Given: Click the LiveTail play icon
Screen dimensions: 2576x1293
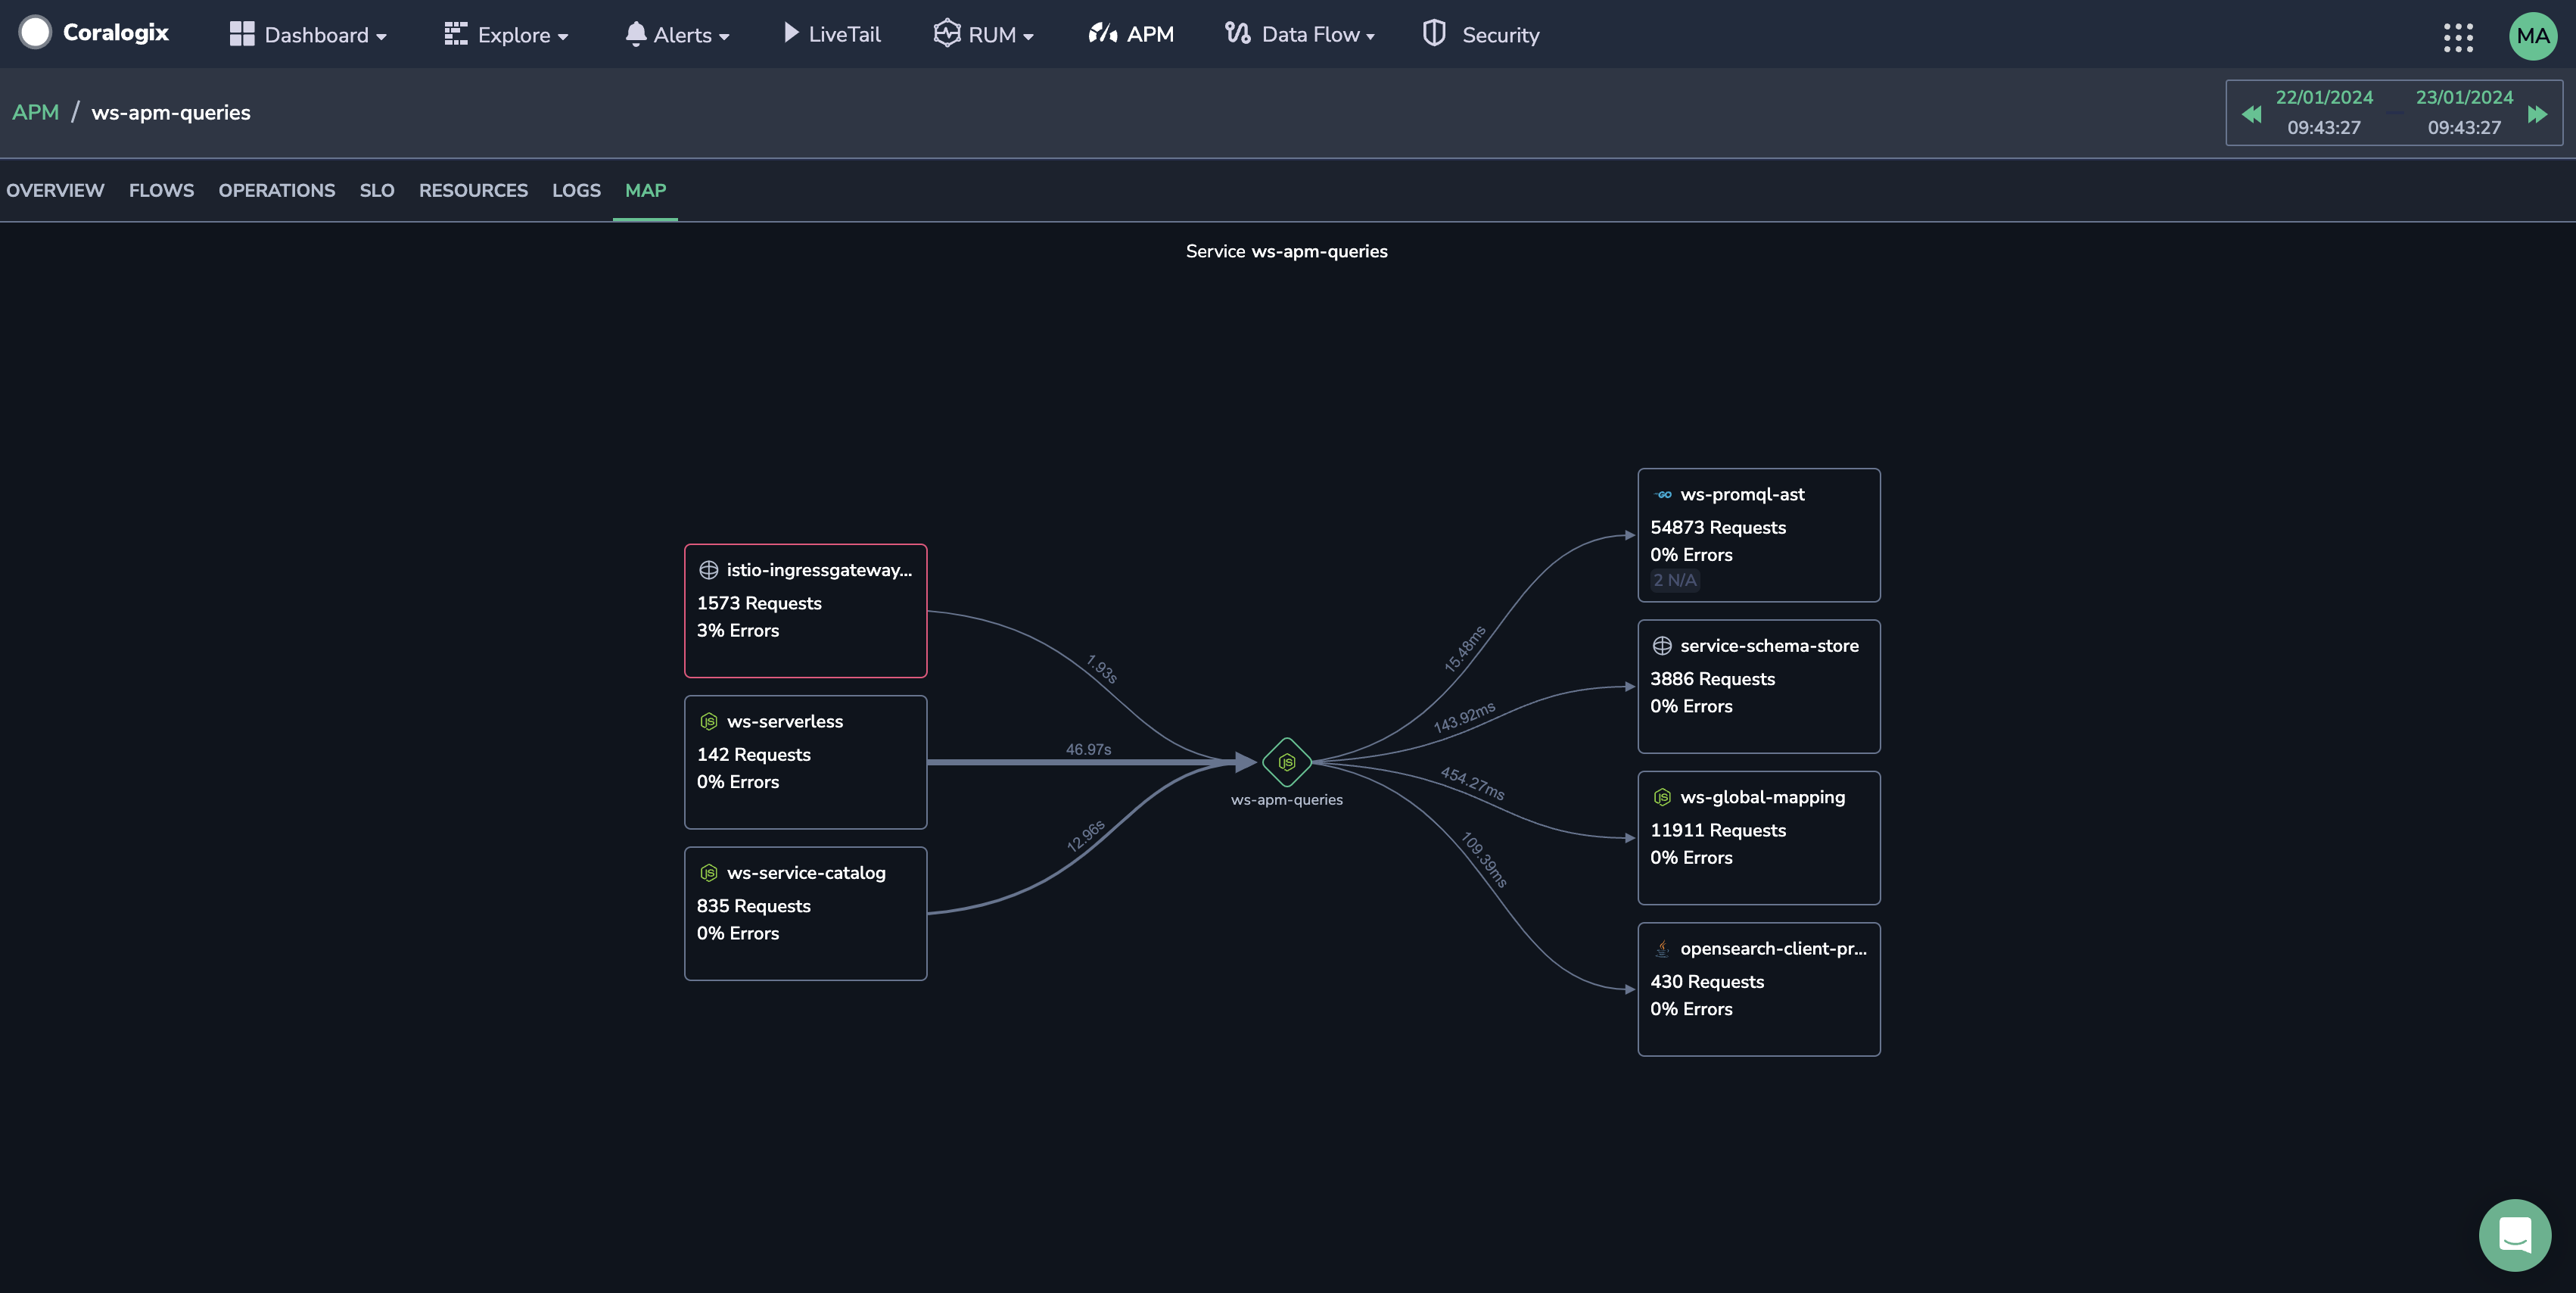Looking at the screenshot, I should (x=791, y=33).
